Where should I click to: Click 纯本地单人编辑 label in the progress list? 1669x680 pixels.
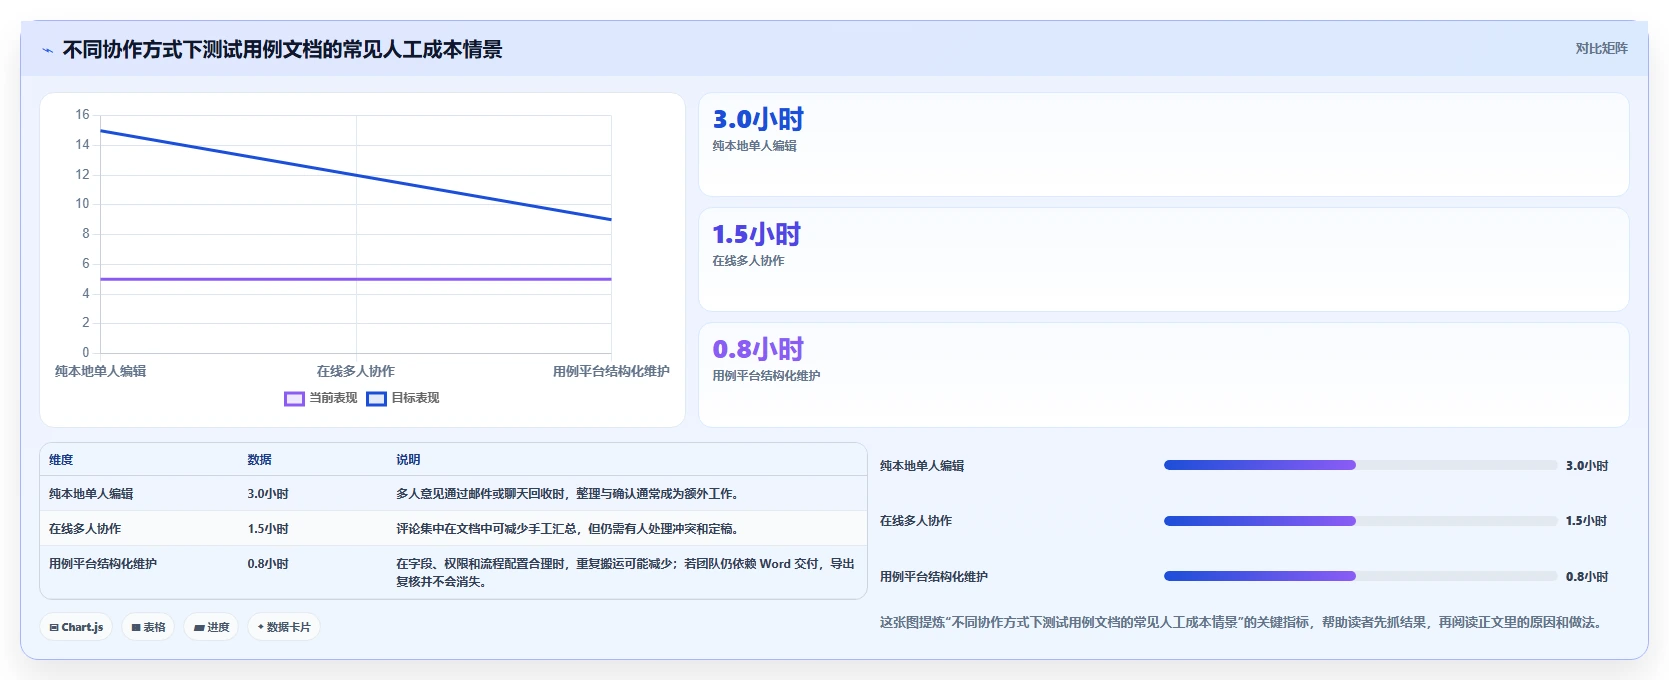[x=922, y=466]
